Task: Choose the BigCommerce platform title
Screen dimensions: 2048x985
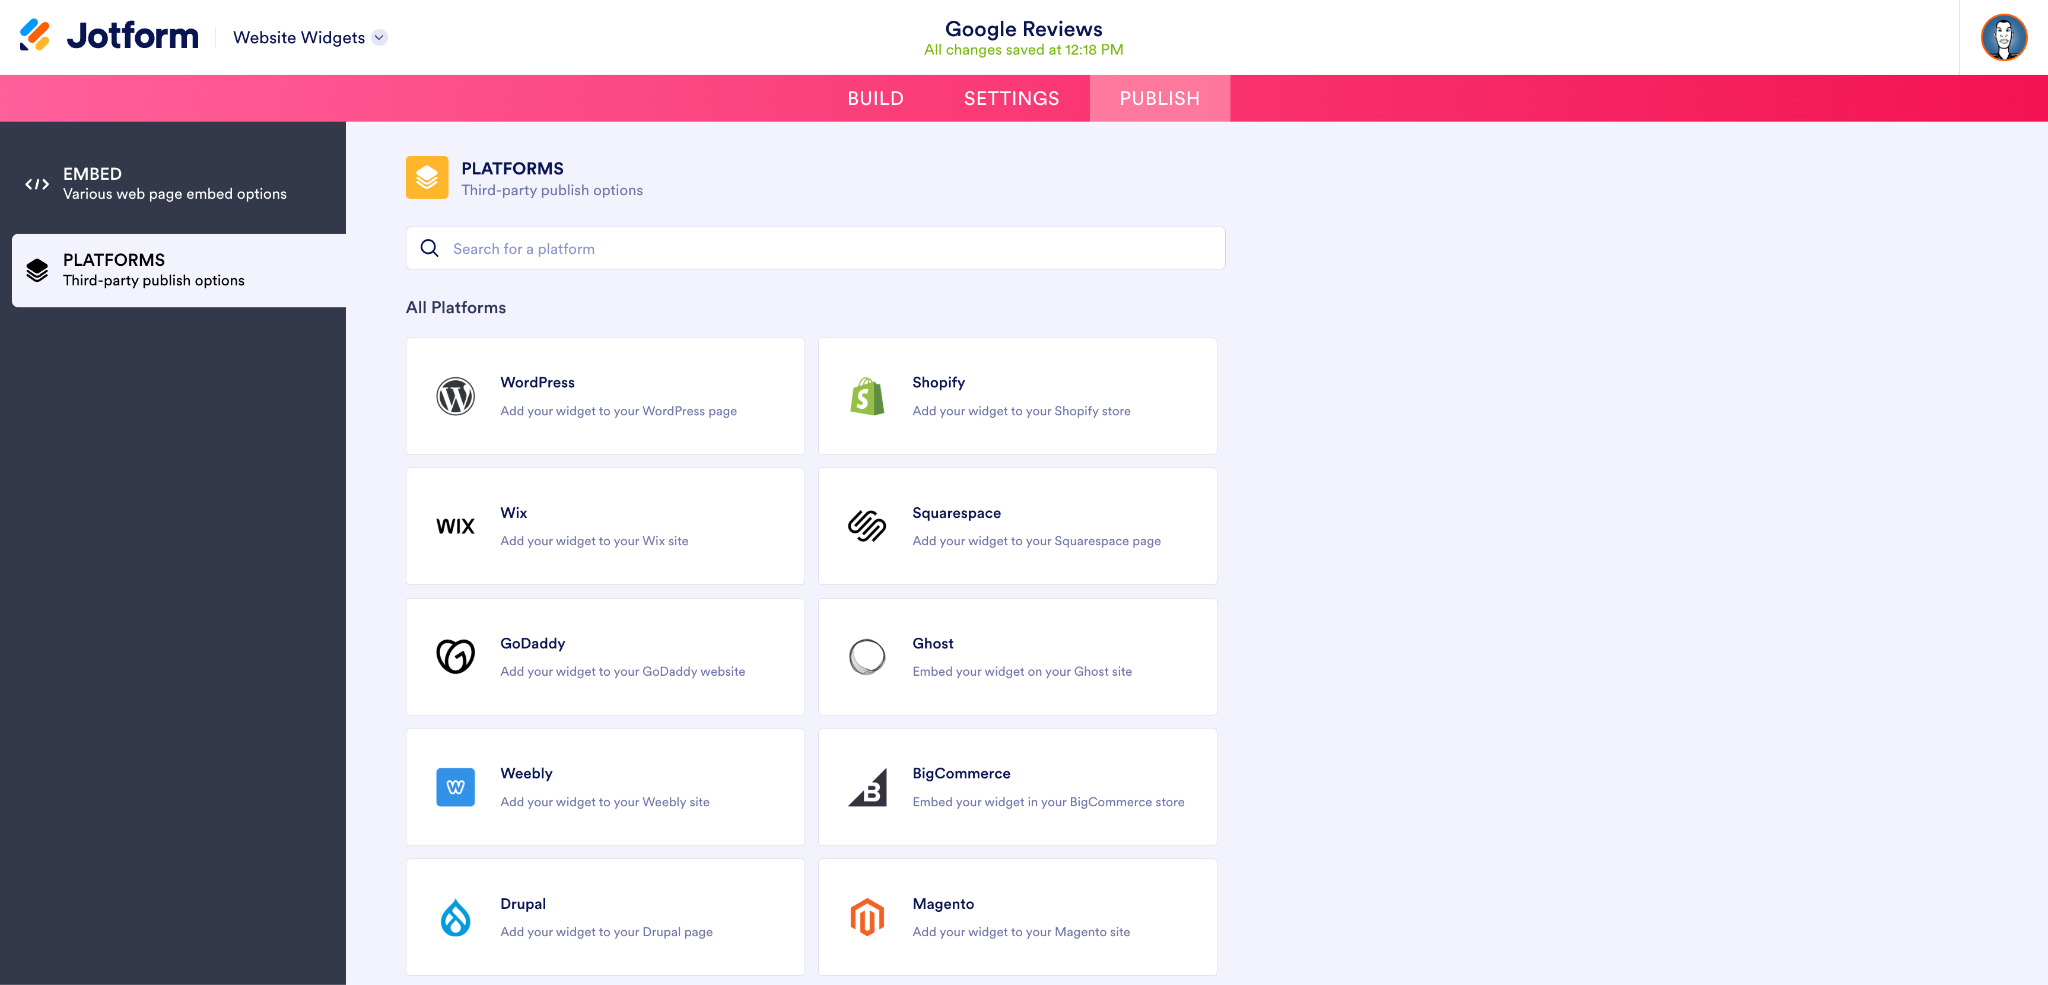Action: click(961, 773)
